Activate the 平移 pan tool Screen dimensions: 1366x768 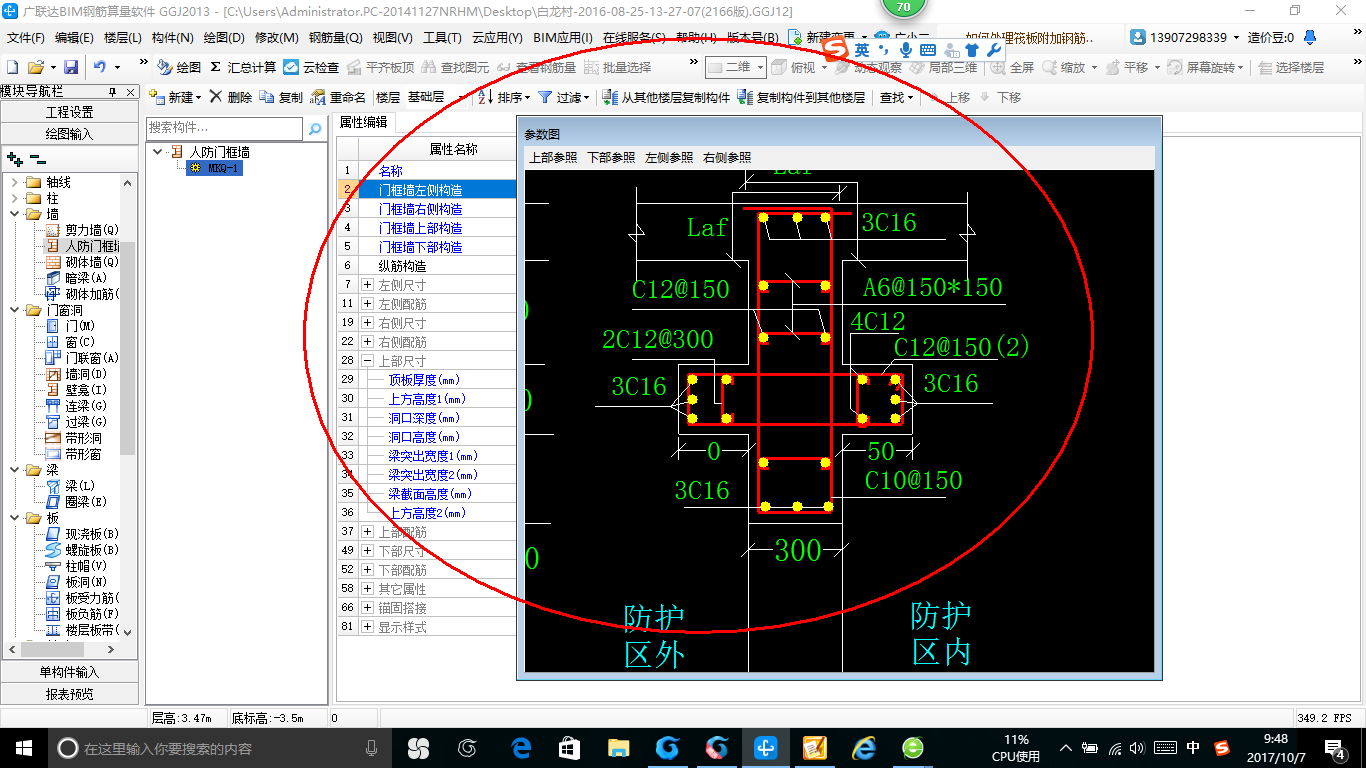[1126, 67]
